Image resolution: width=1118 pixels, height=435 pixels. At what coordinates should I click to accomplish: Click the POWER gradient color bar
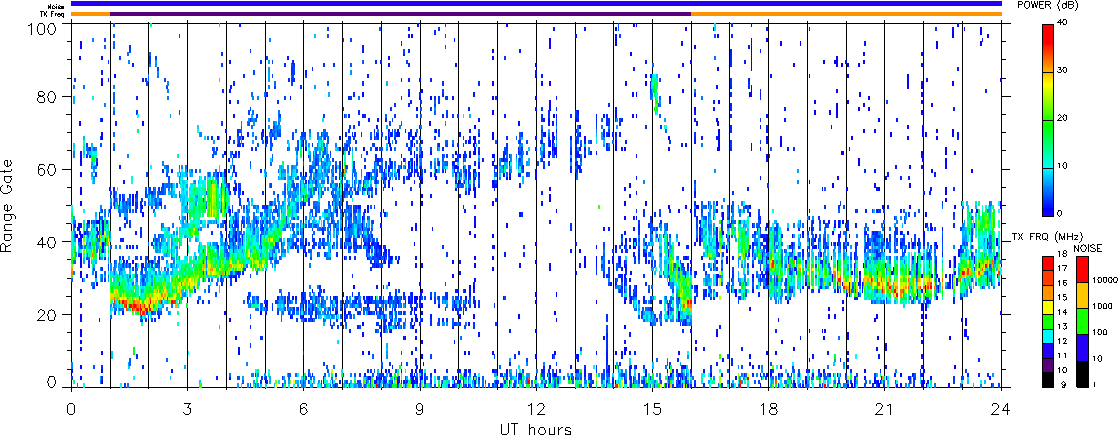click(x=1048, y=120)
